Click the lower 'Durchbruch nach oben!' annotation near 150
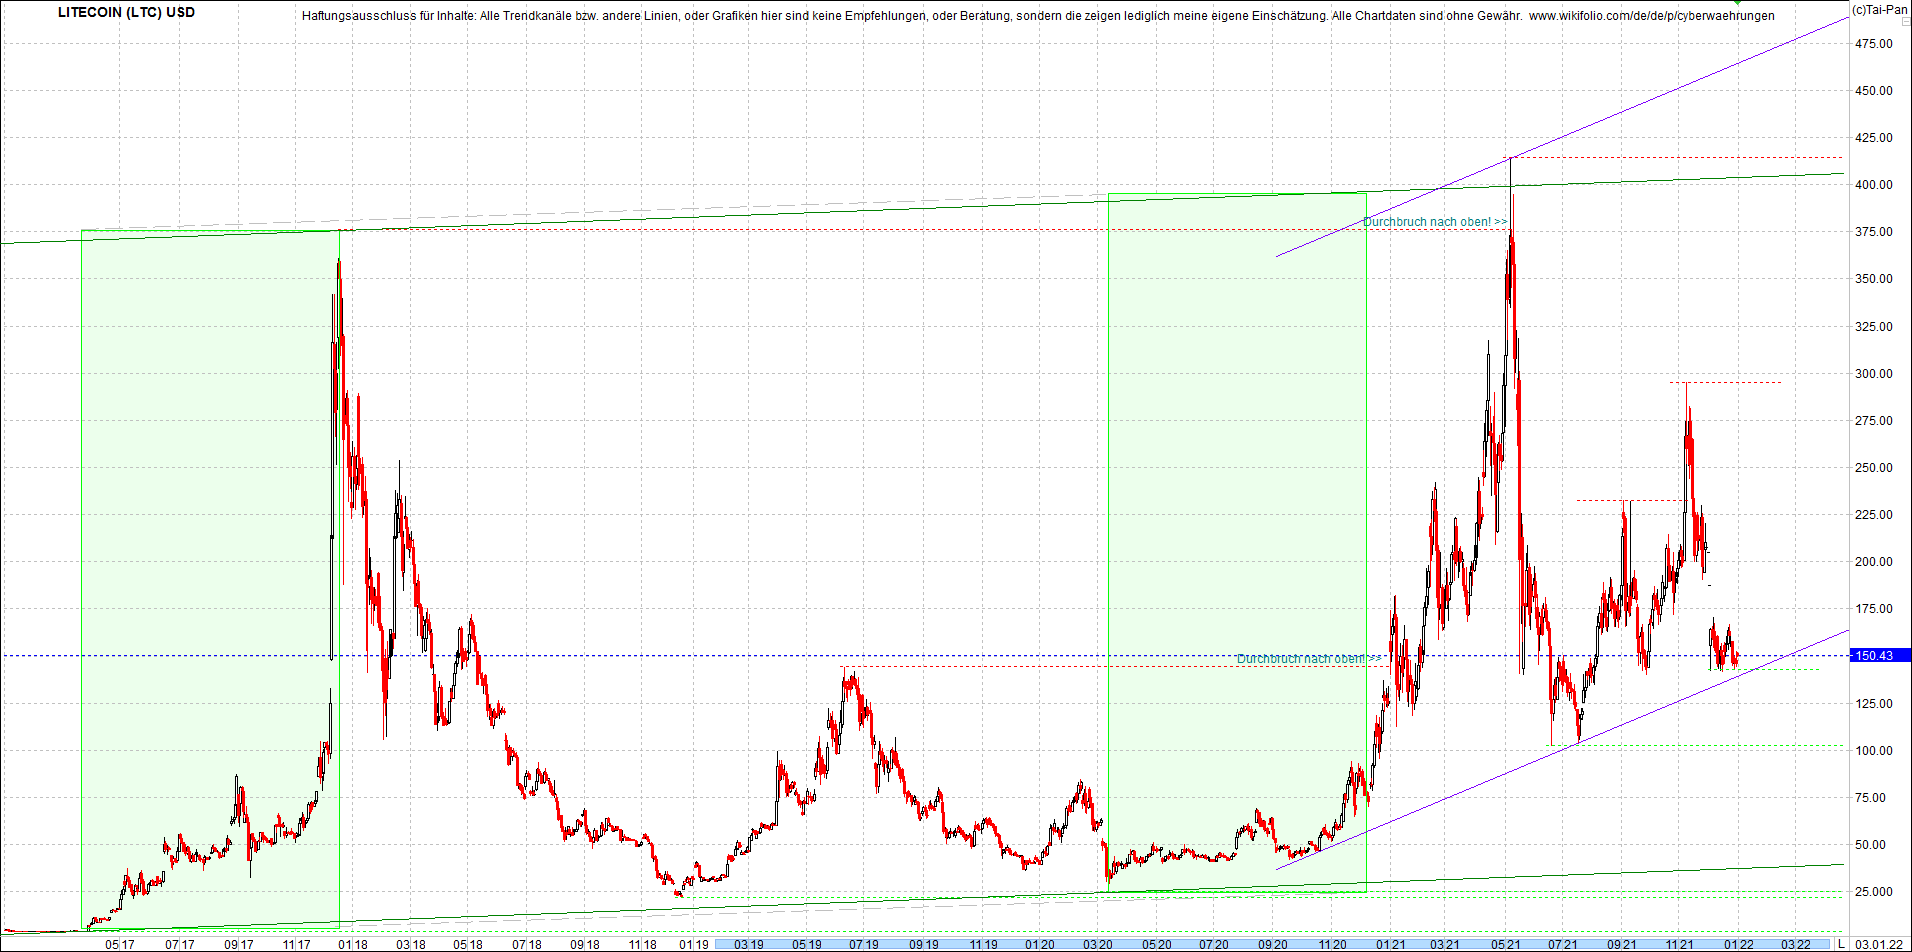 [1309, 659]
